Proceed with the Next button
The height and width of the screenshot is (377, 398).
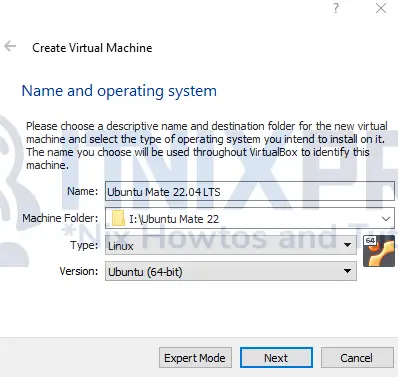point(276,358)
